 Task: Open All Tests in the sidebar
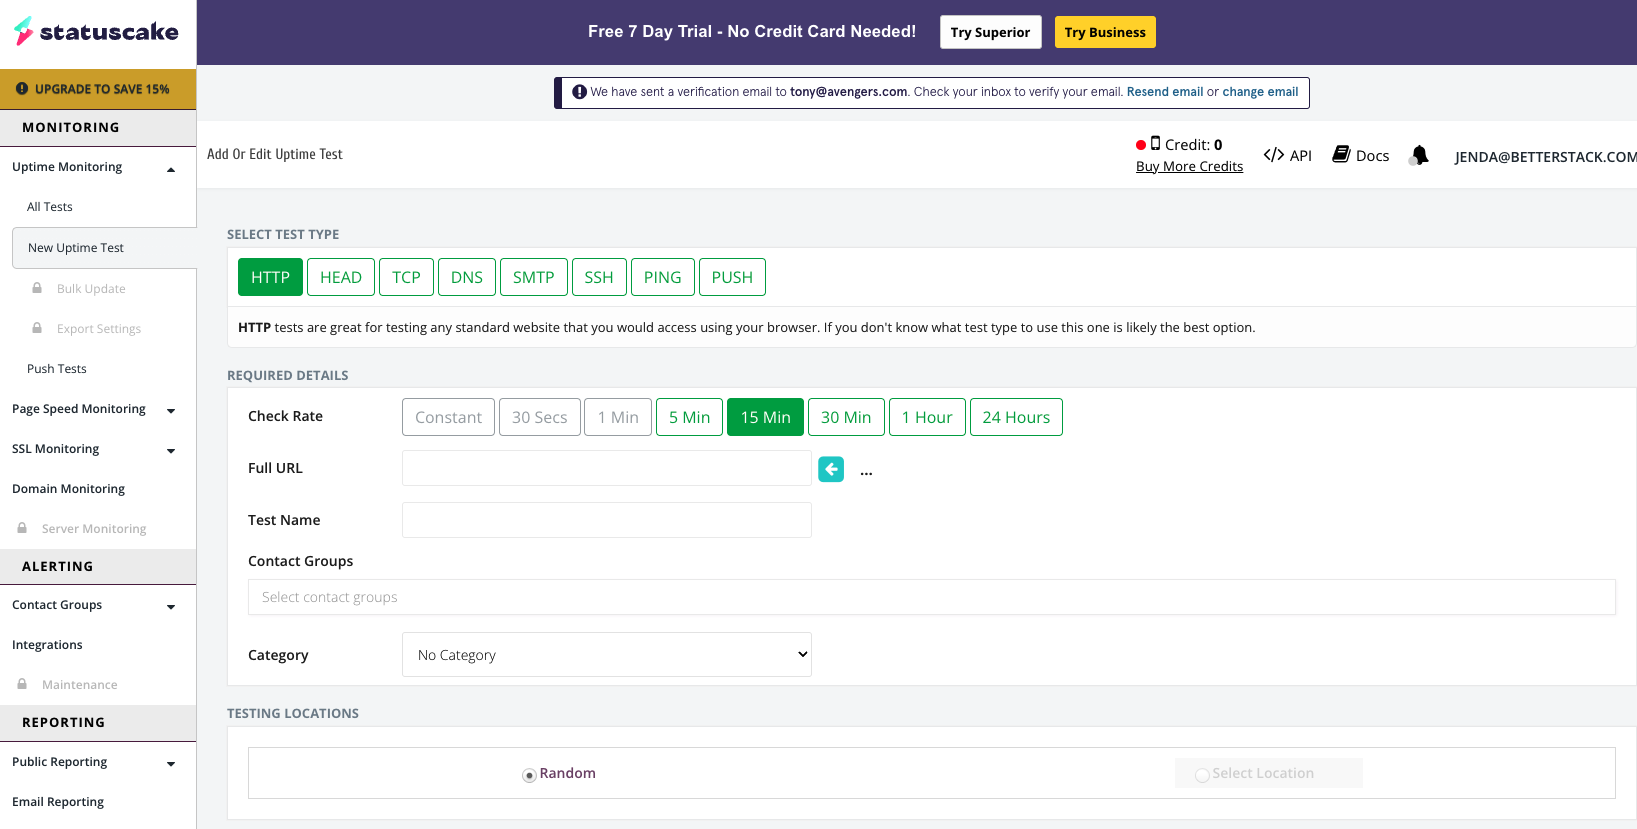pyautogui.click(x=50, y=207)
